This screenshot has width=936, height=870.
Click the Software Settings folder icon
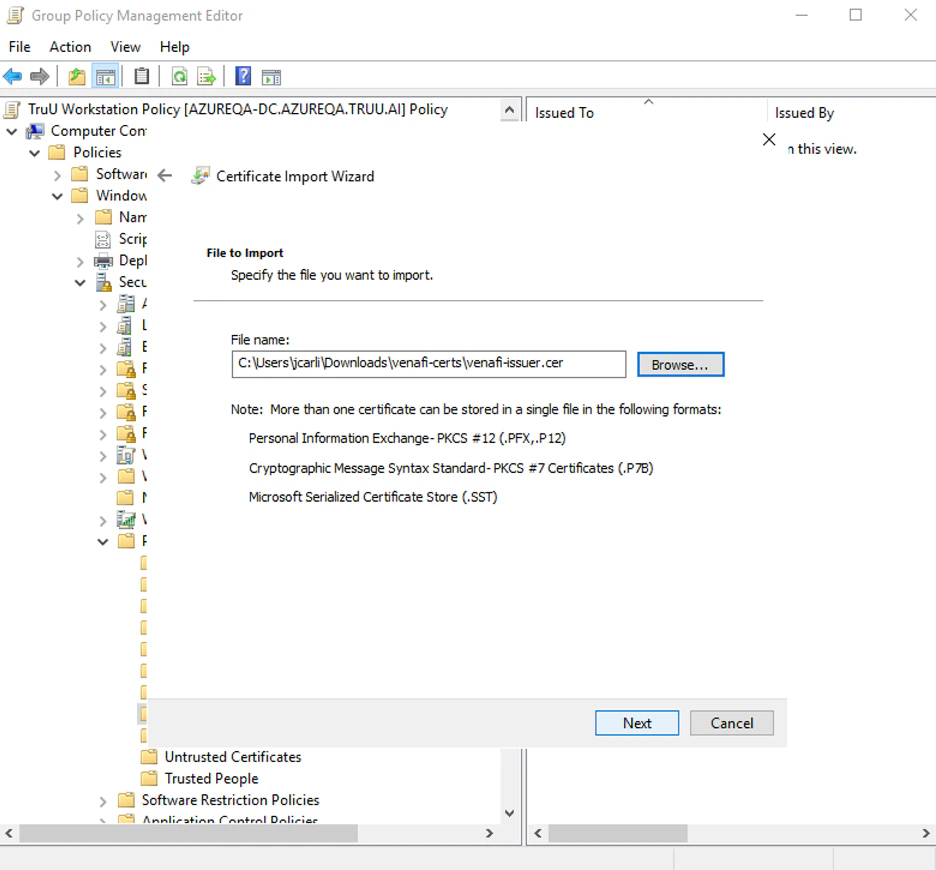click(x=79, y=174)
